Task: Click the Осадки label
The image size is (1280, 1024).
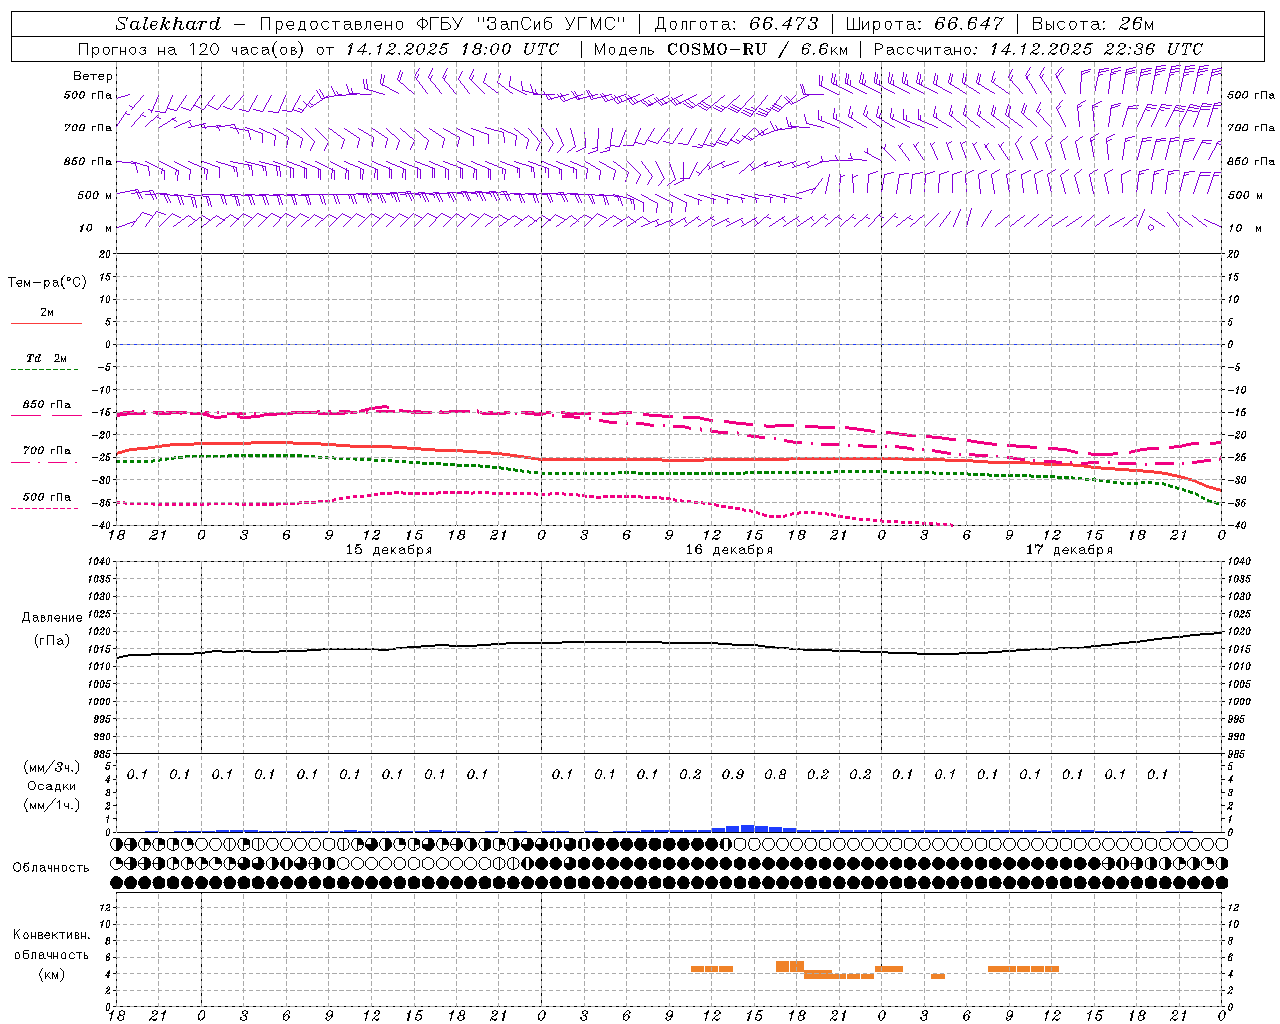Action: click(52, 786)
